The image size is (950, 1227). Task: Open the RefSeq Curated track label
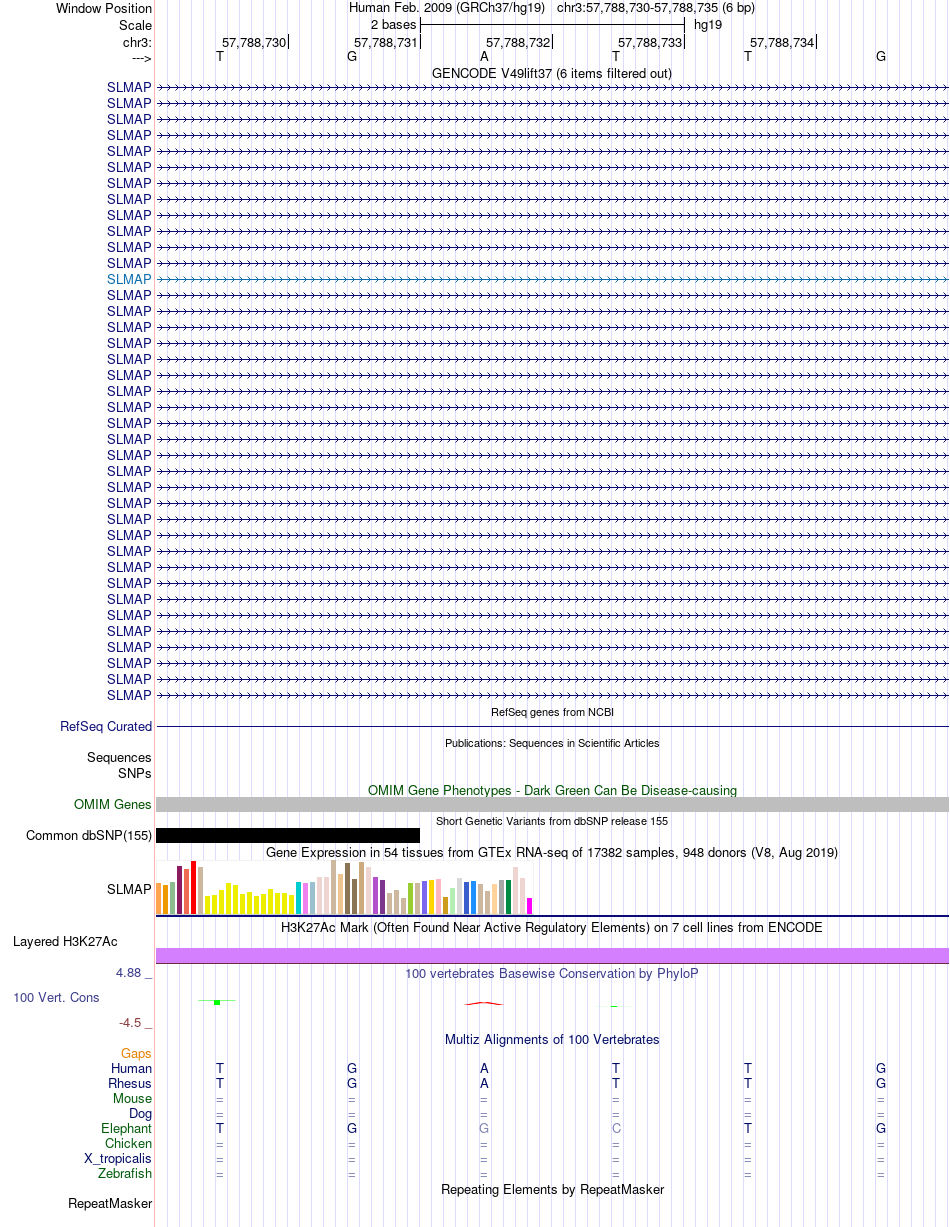click(x=106, y=727)
